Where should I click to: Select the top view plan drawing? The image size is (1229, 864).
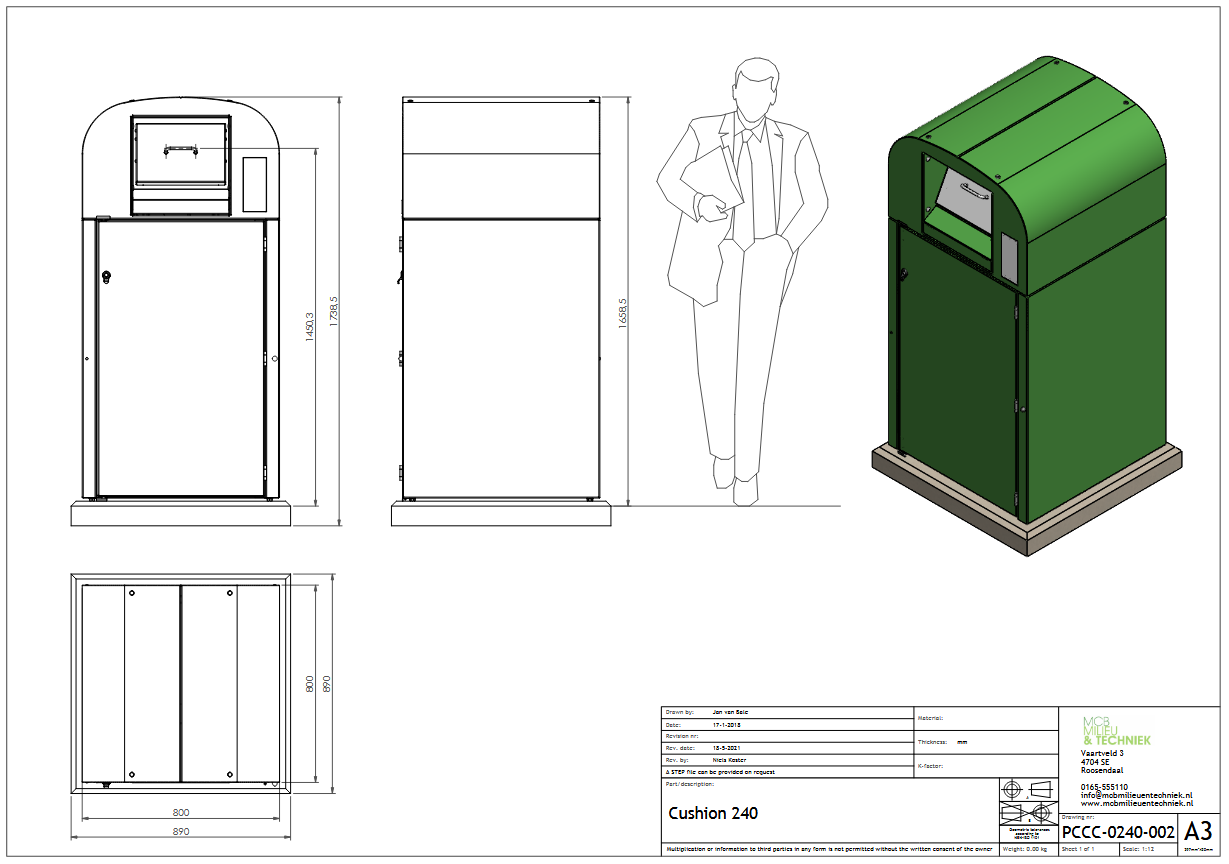point(180,683)
